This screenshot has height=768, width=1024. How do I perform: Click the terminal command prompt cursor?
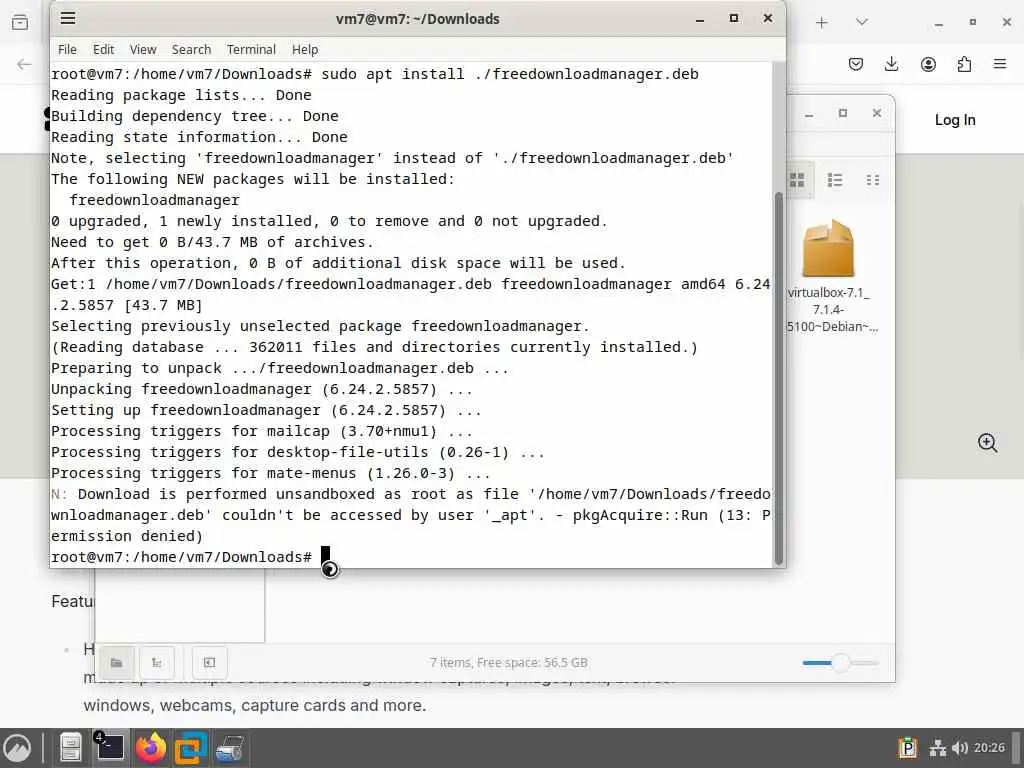[x=325, y=556]
